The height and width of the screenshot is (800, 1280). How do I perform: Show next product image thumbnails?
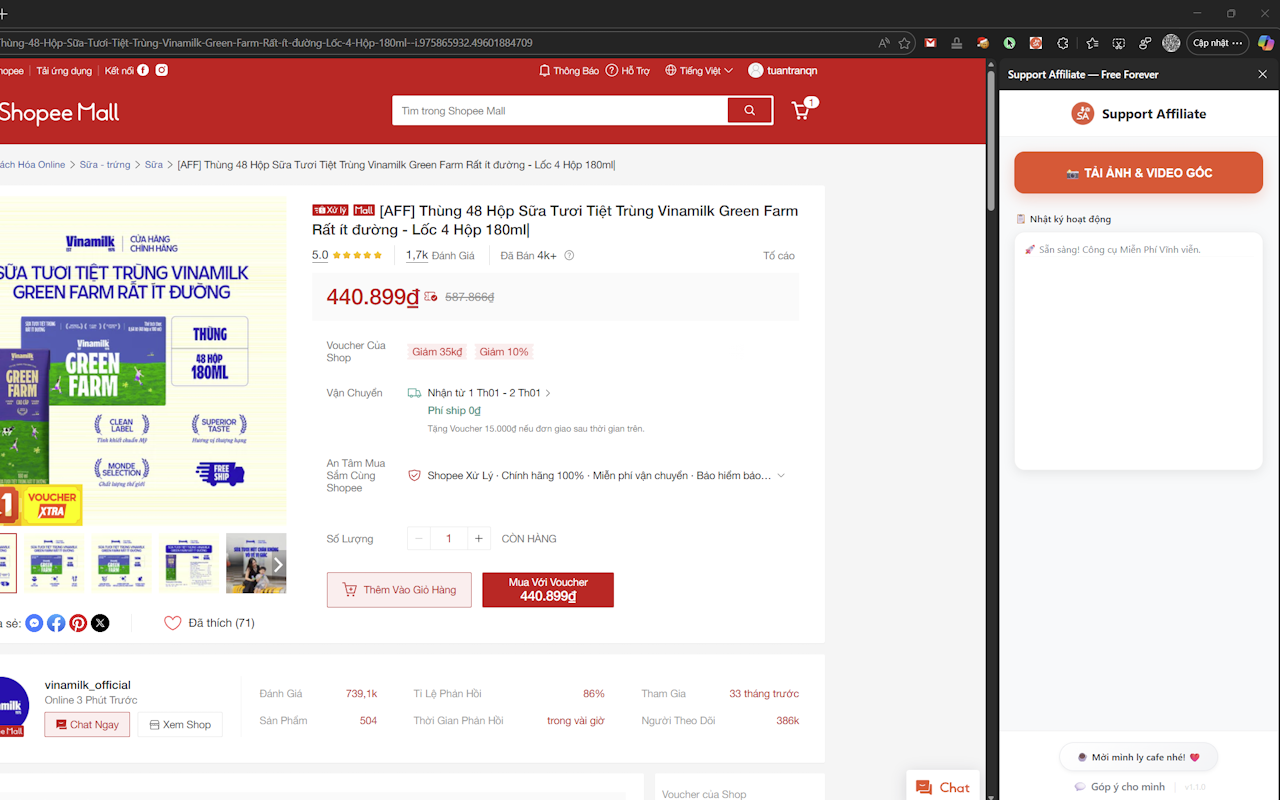point(278,564)
